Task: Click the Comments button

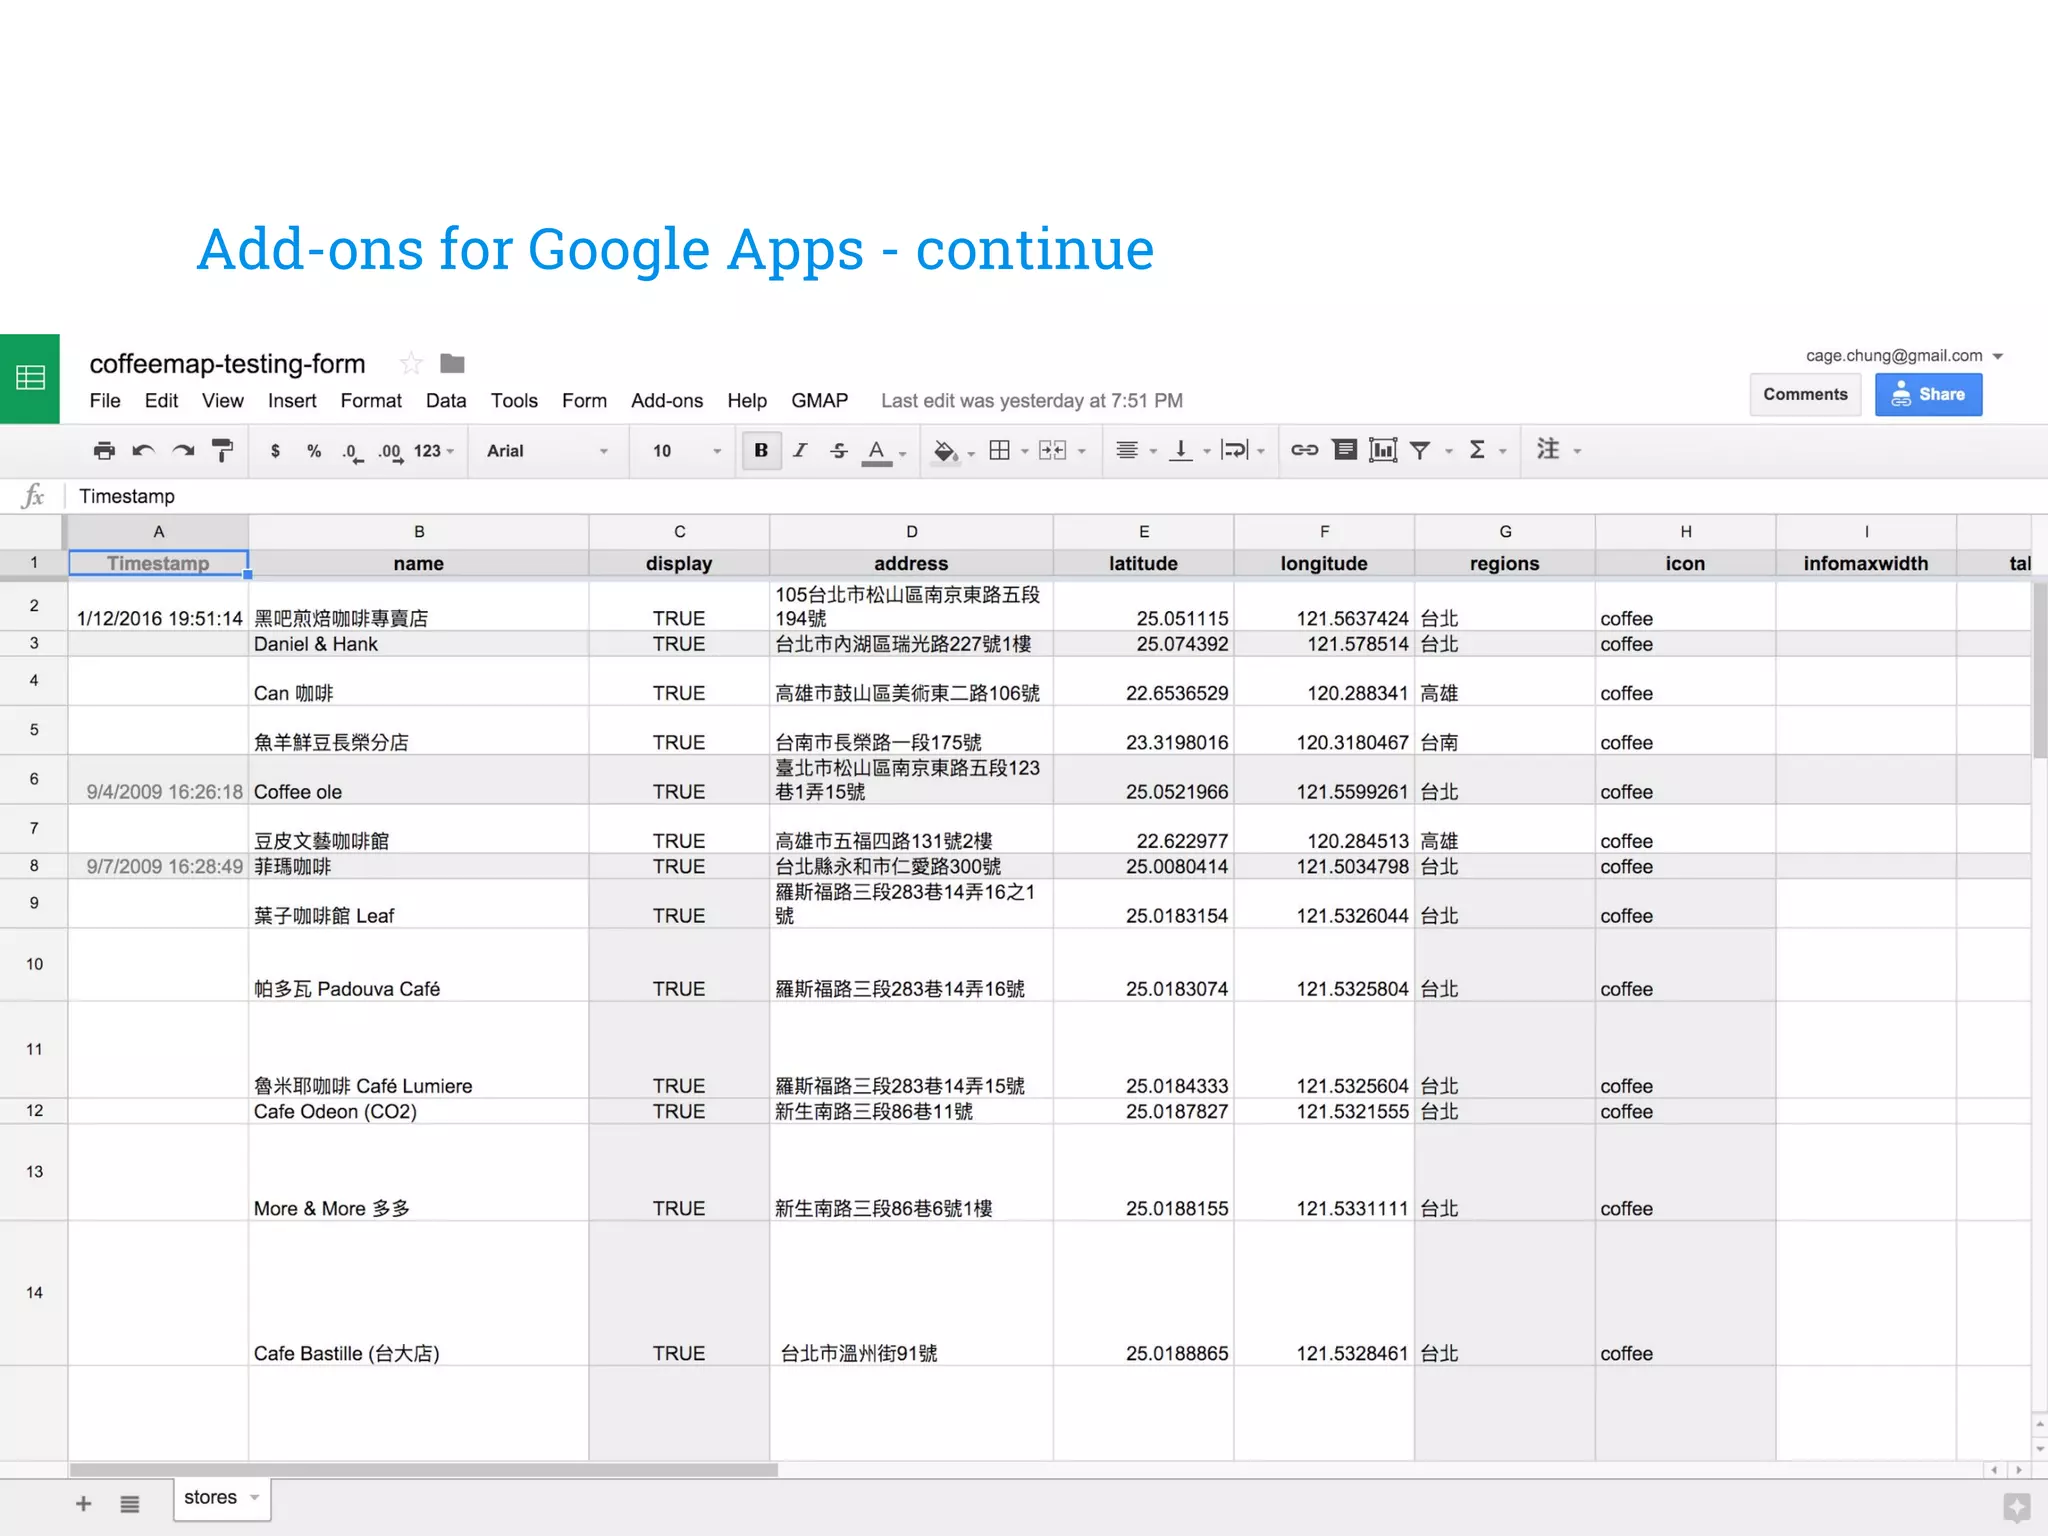Action: [x=1805, y=394]
